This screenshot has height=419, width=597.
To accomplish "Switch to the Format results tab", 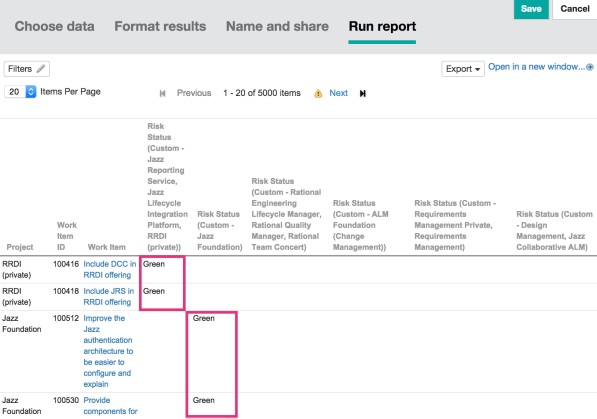I will [160, 26].
